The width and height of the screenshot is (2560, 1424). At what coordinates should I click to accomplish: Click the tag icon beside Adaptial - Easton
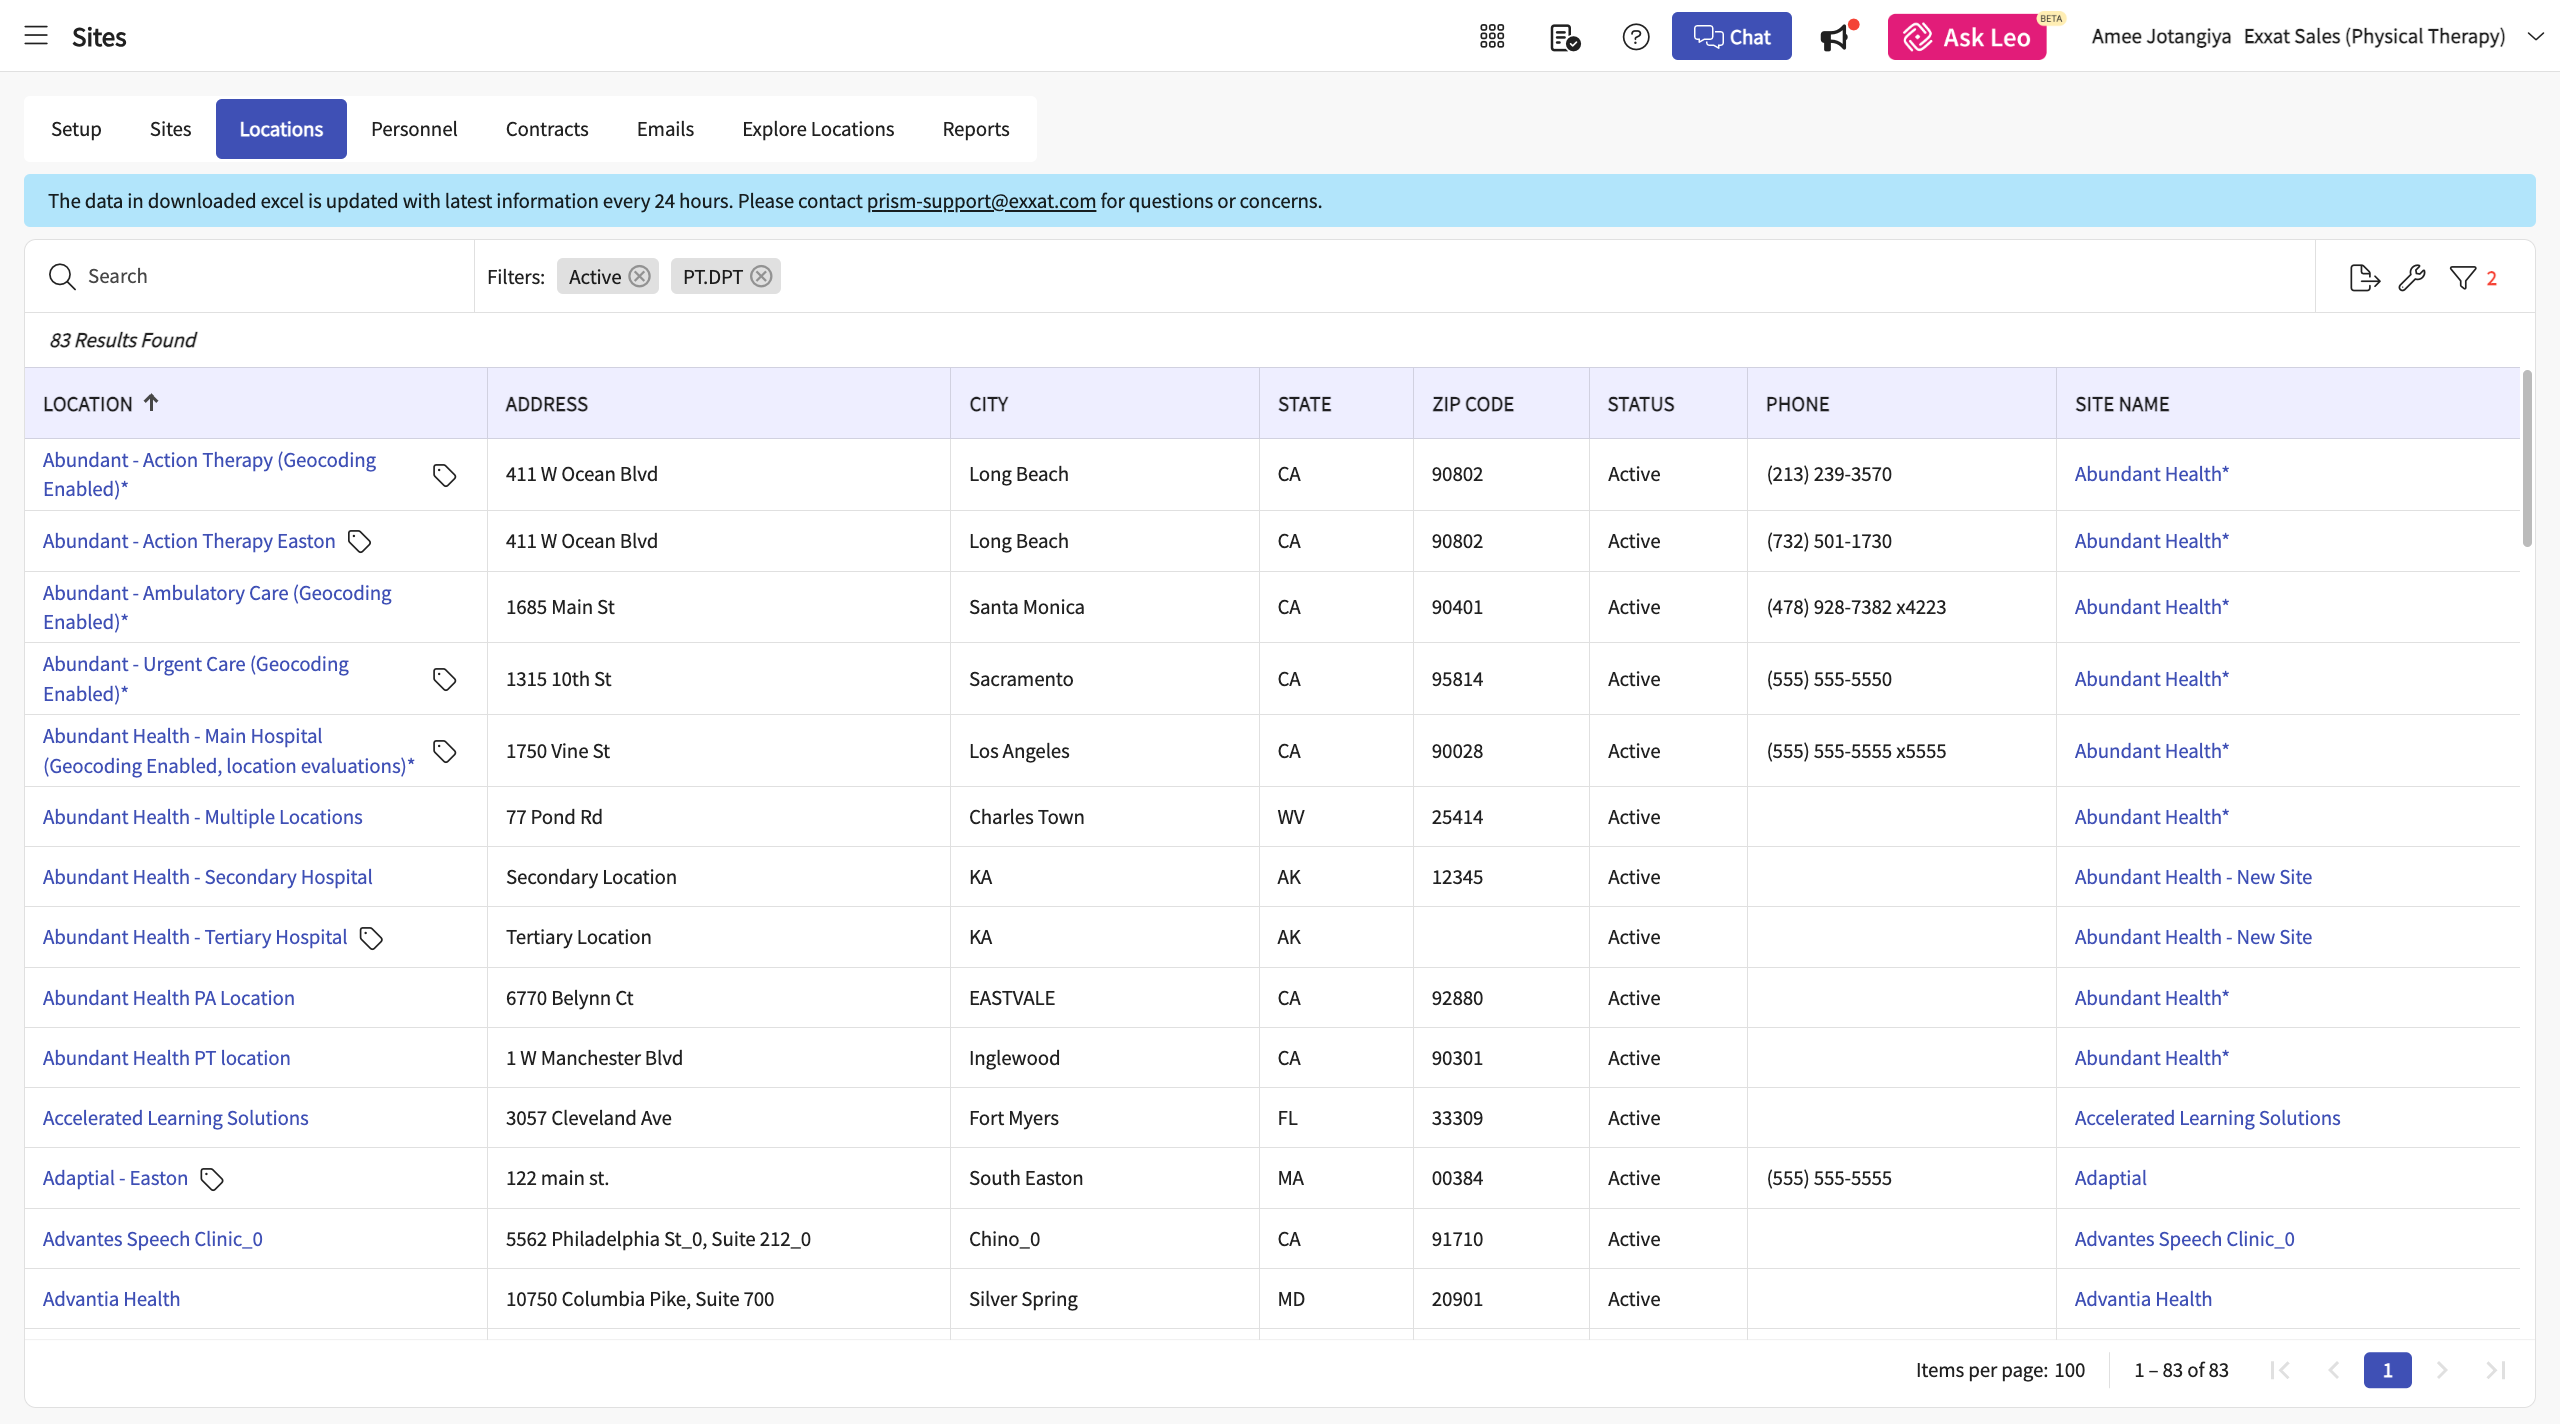(212, 1179)
